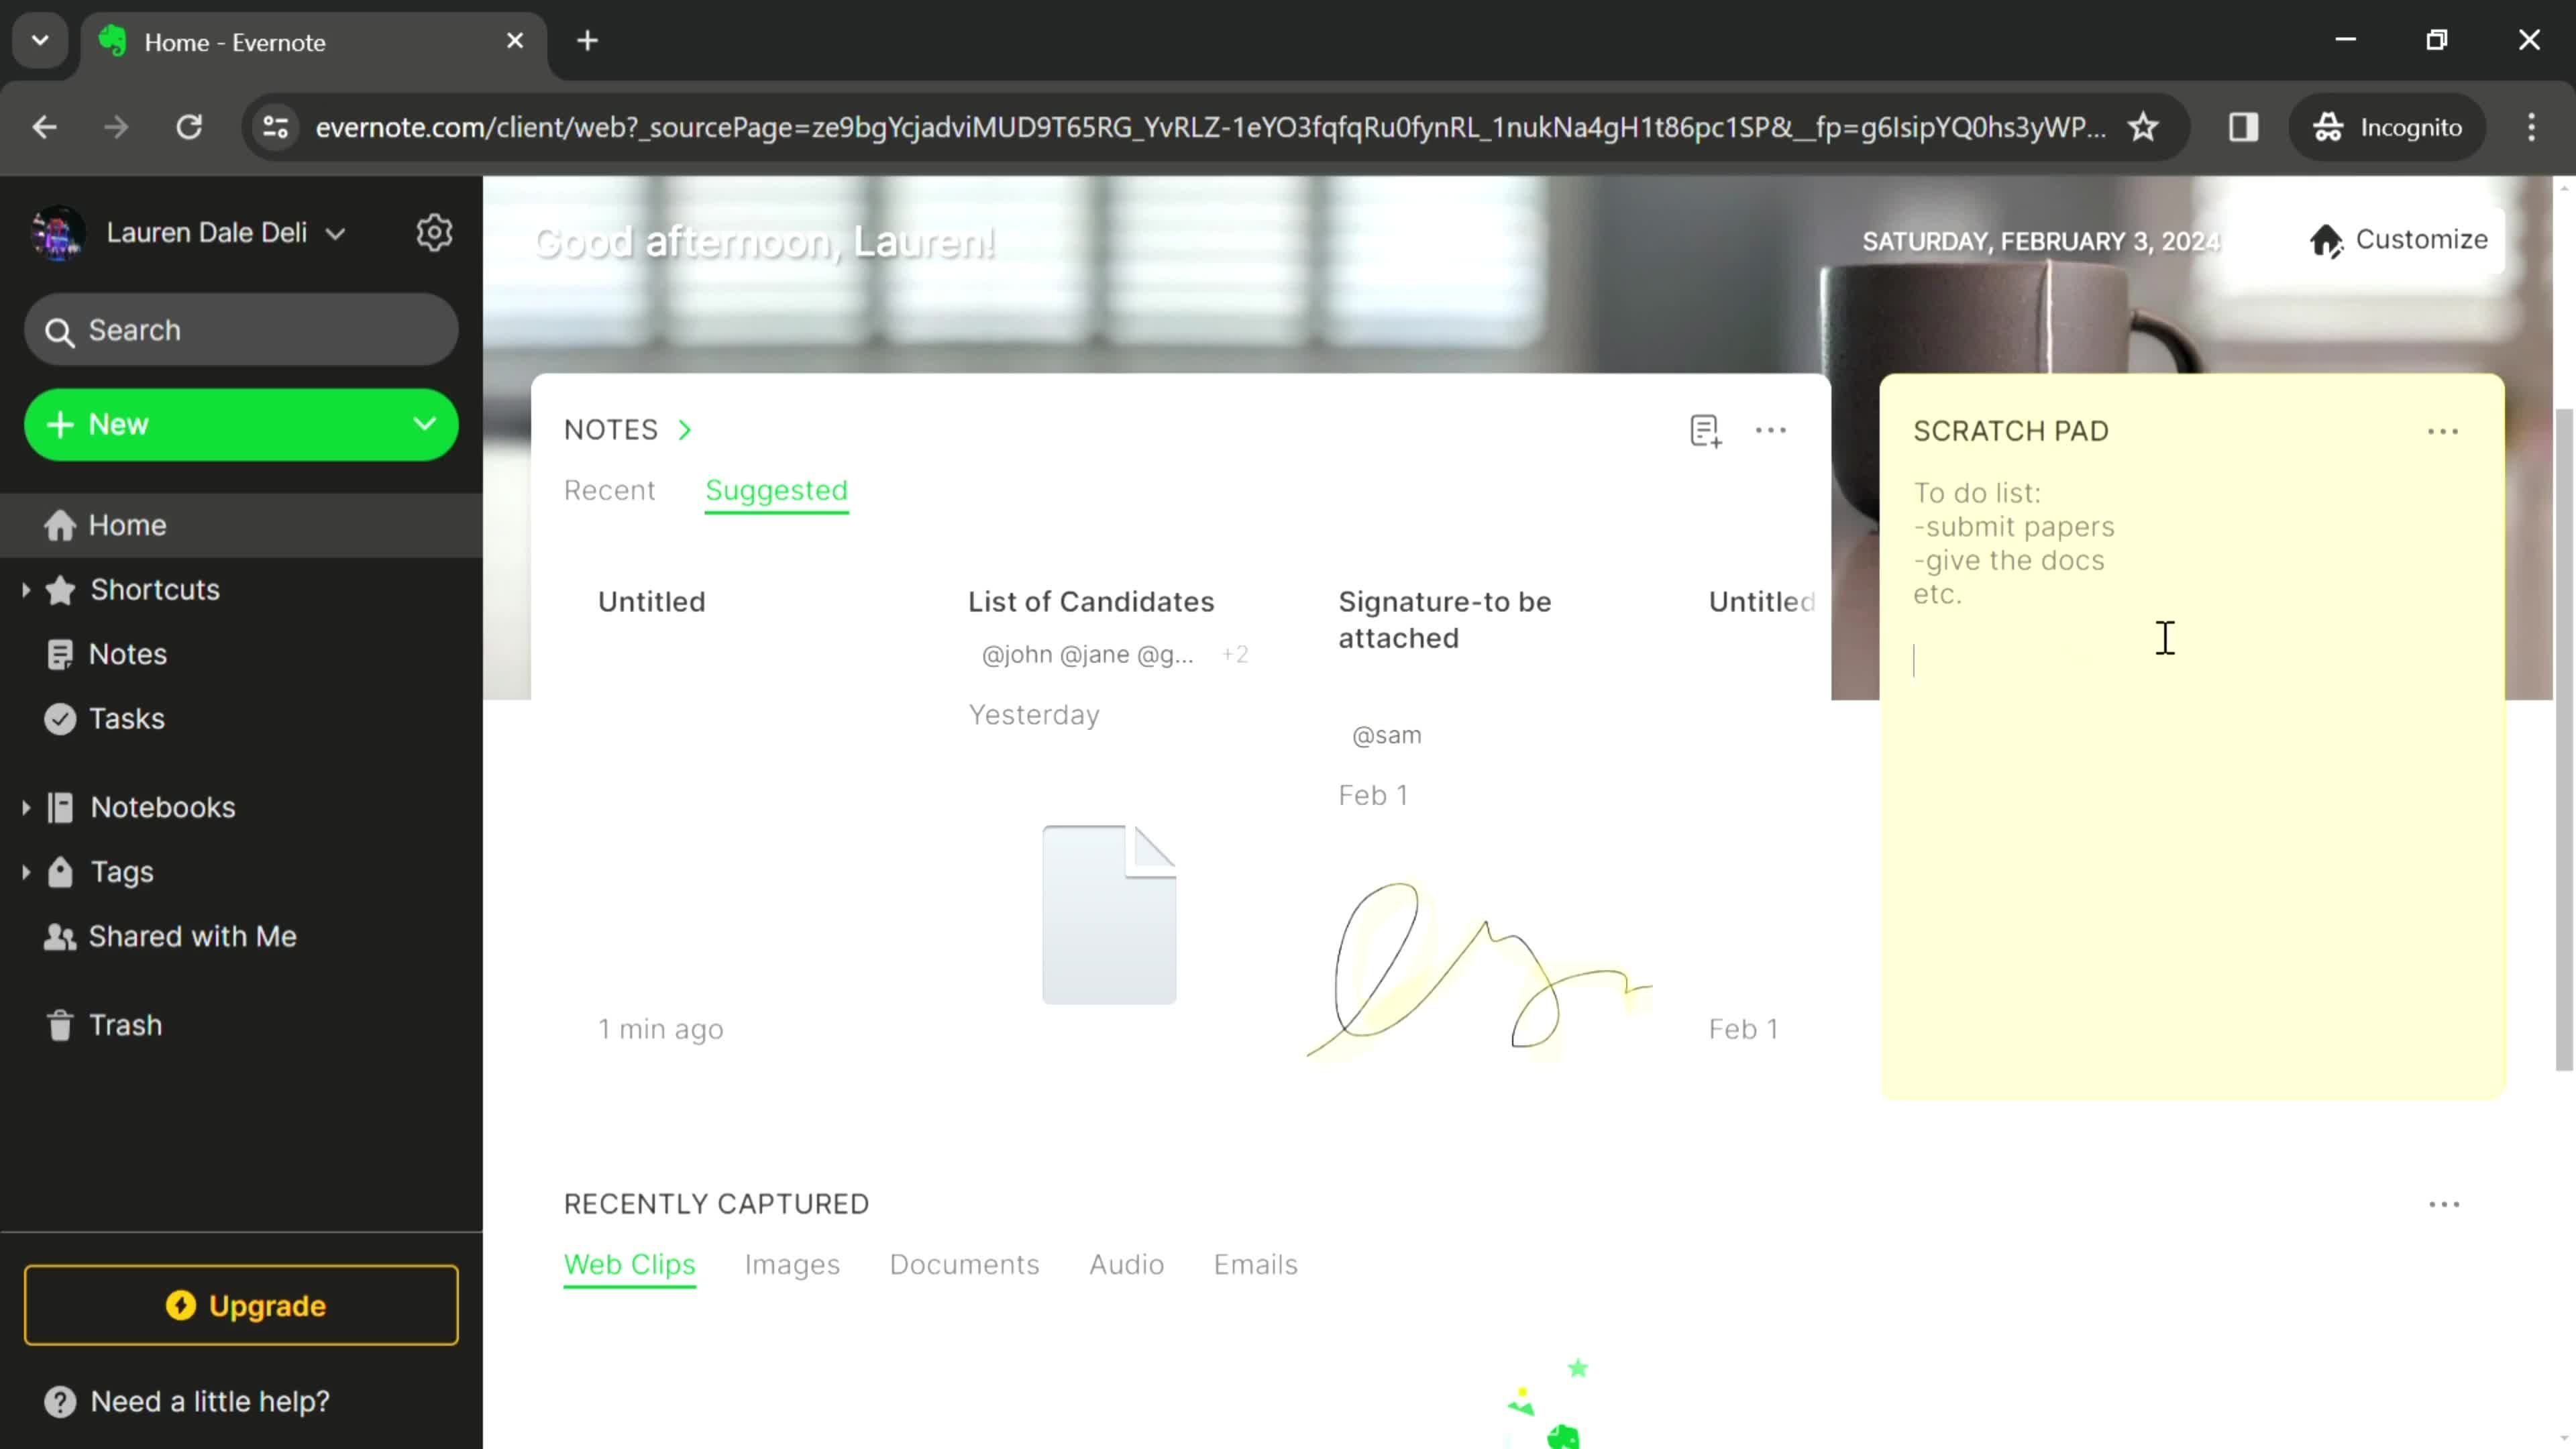Select the Suggested notes tab
This screenshot has height=1449, width=2576.
tap(775, 492)
